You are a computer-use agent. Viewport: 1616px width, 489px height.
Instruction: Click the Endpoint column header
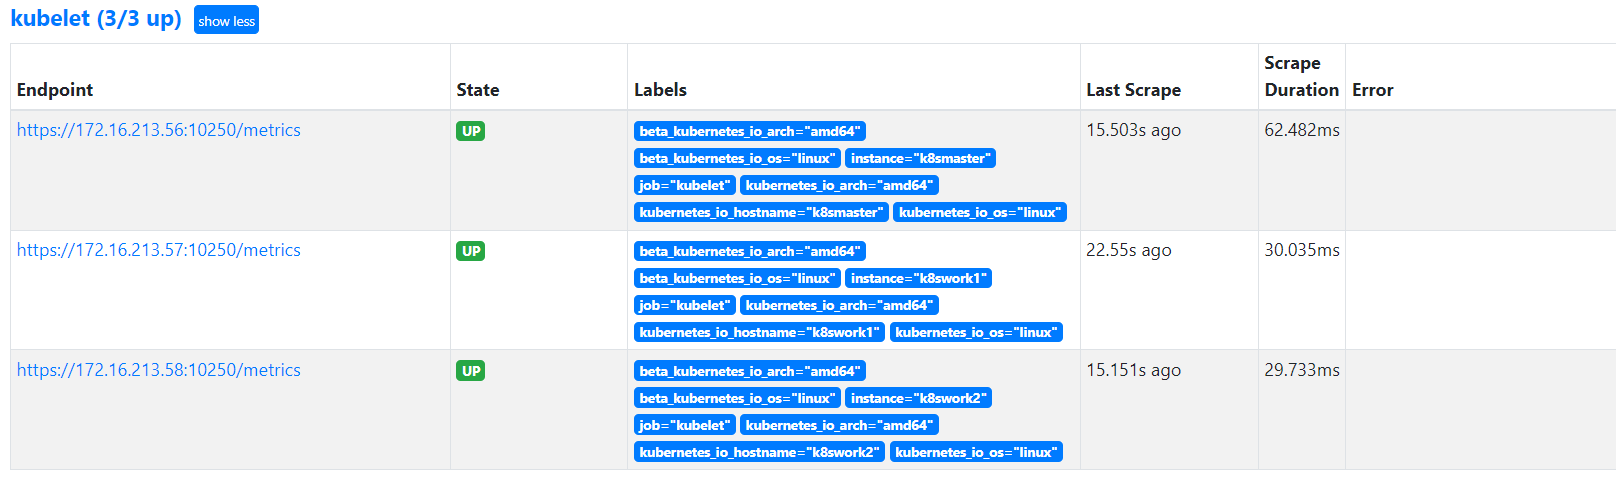coord(55,90)
